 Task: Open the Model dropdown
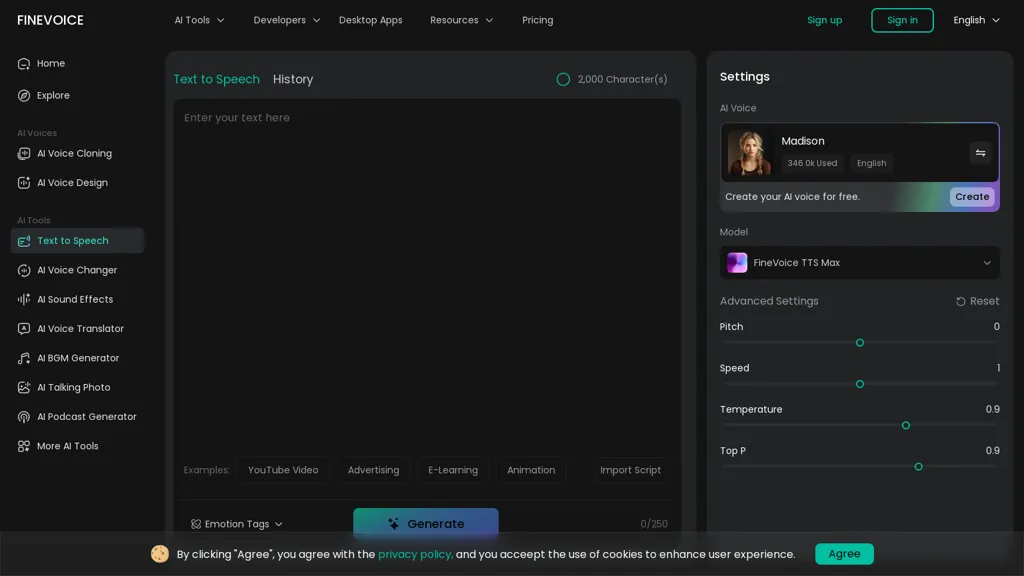pyautogui.click(x=859, y=263)
